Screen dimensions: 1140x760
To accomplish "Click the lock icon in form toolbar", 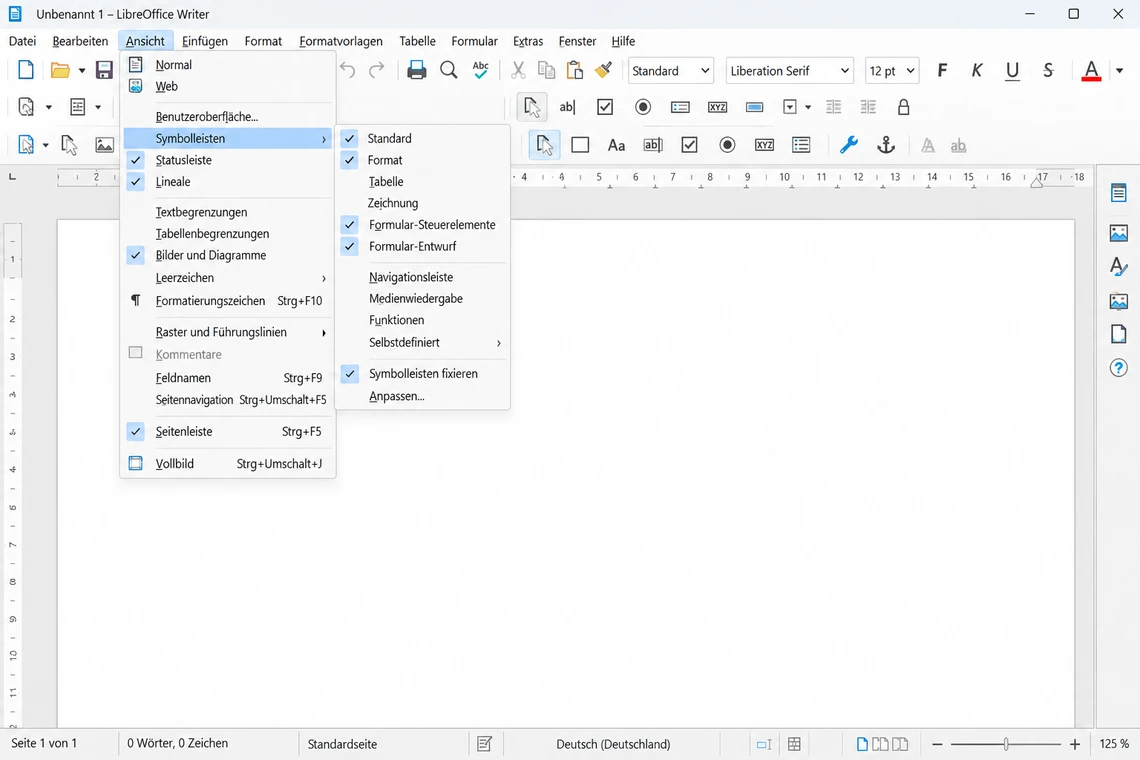I will pos(904,108).
